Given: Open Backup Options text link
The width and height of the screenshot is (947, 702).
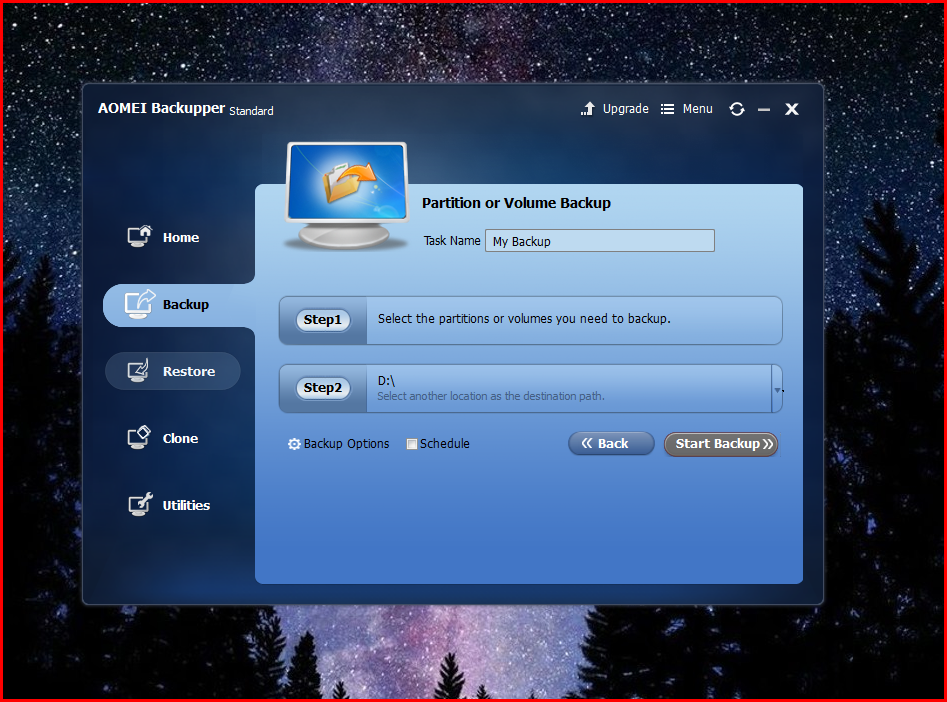Looking at the screenshot, I should click(346, 444).
